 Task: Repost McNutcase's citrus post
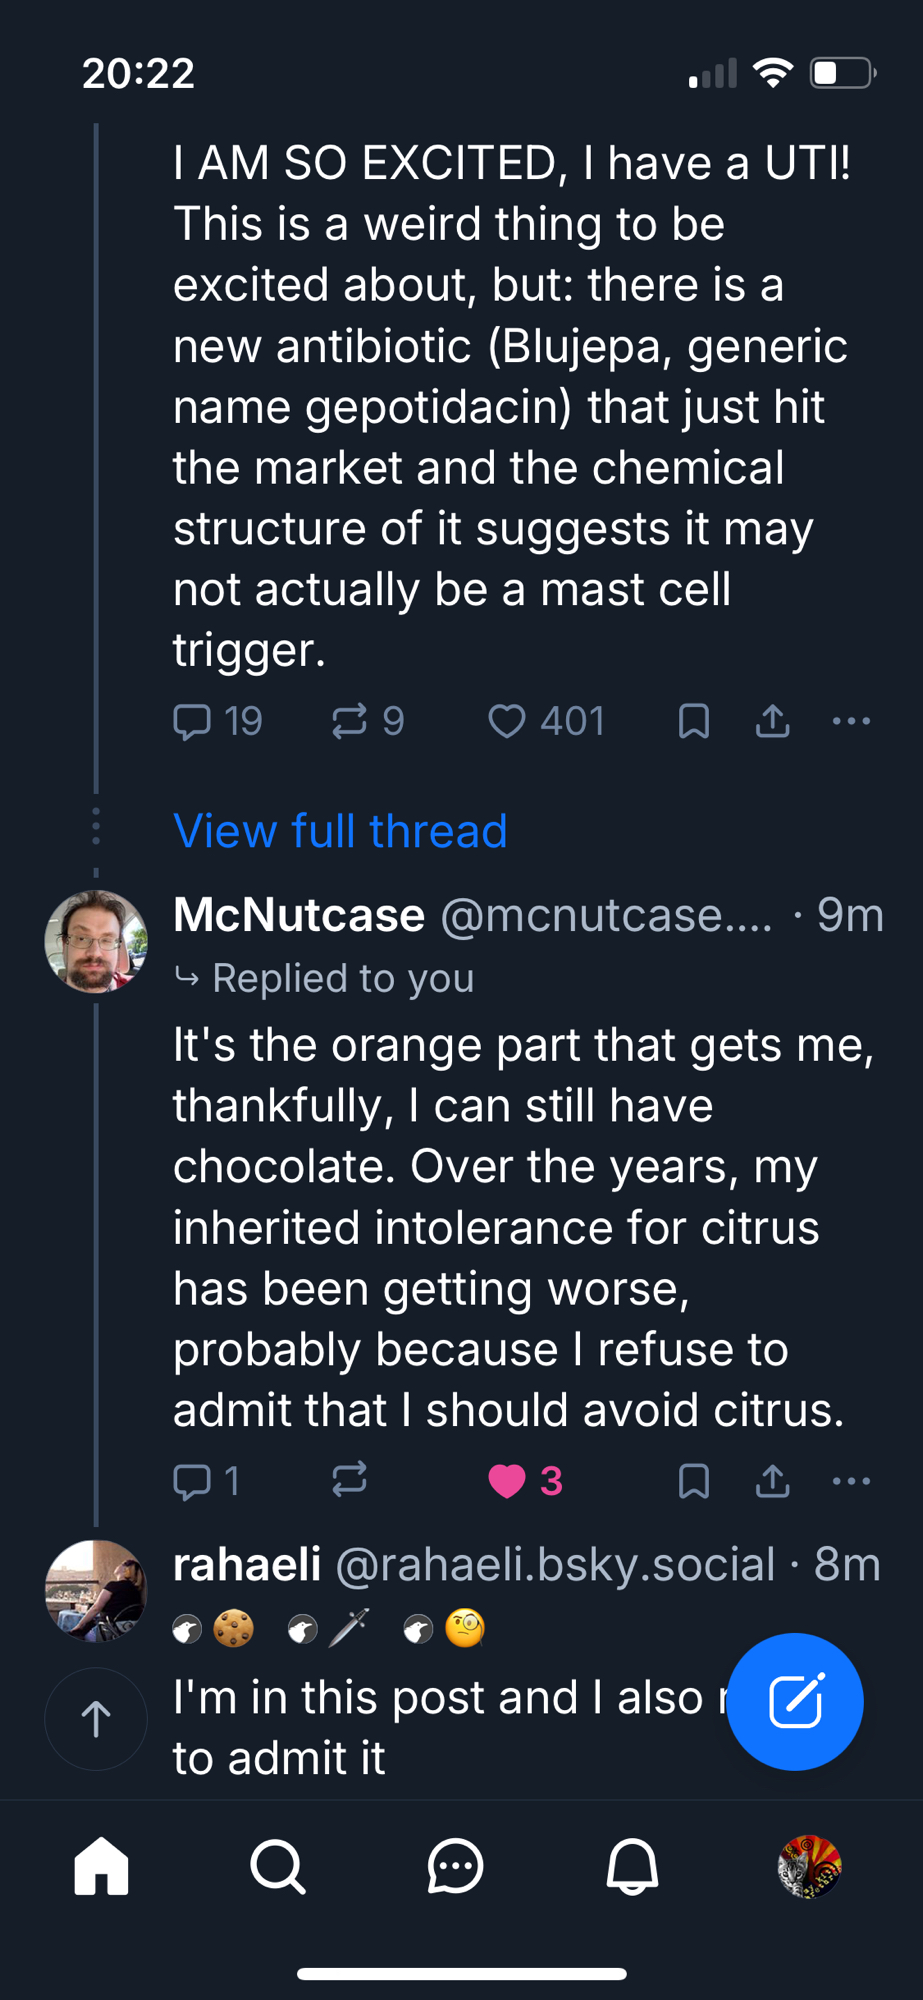point(349,1481)
